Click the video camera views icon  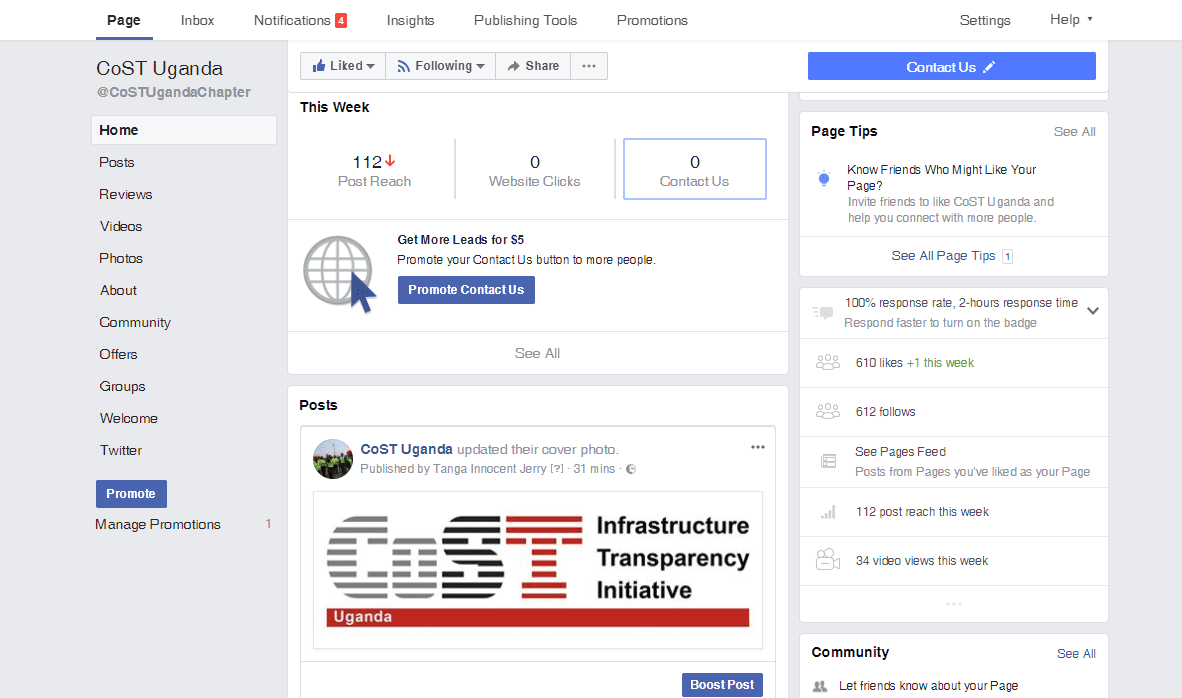coord(828,560)
